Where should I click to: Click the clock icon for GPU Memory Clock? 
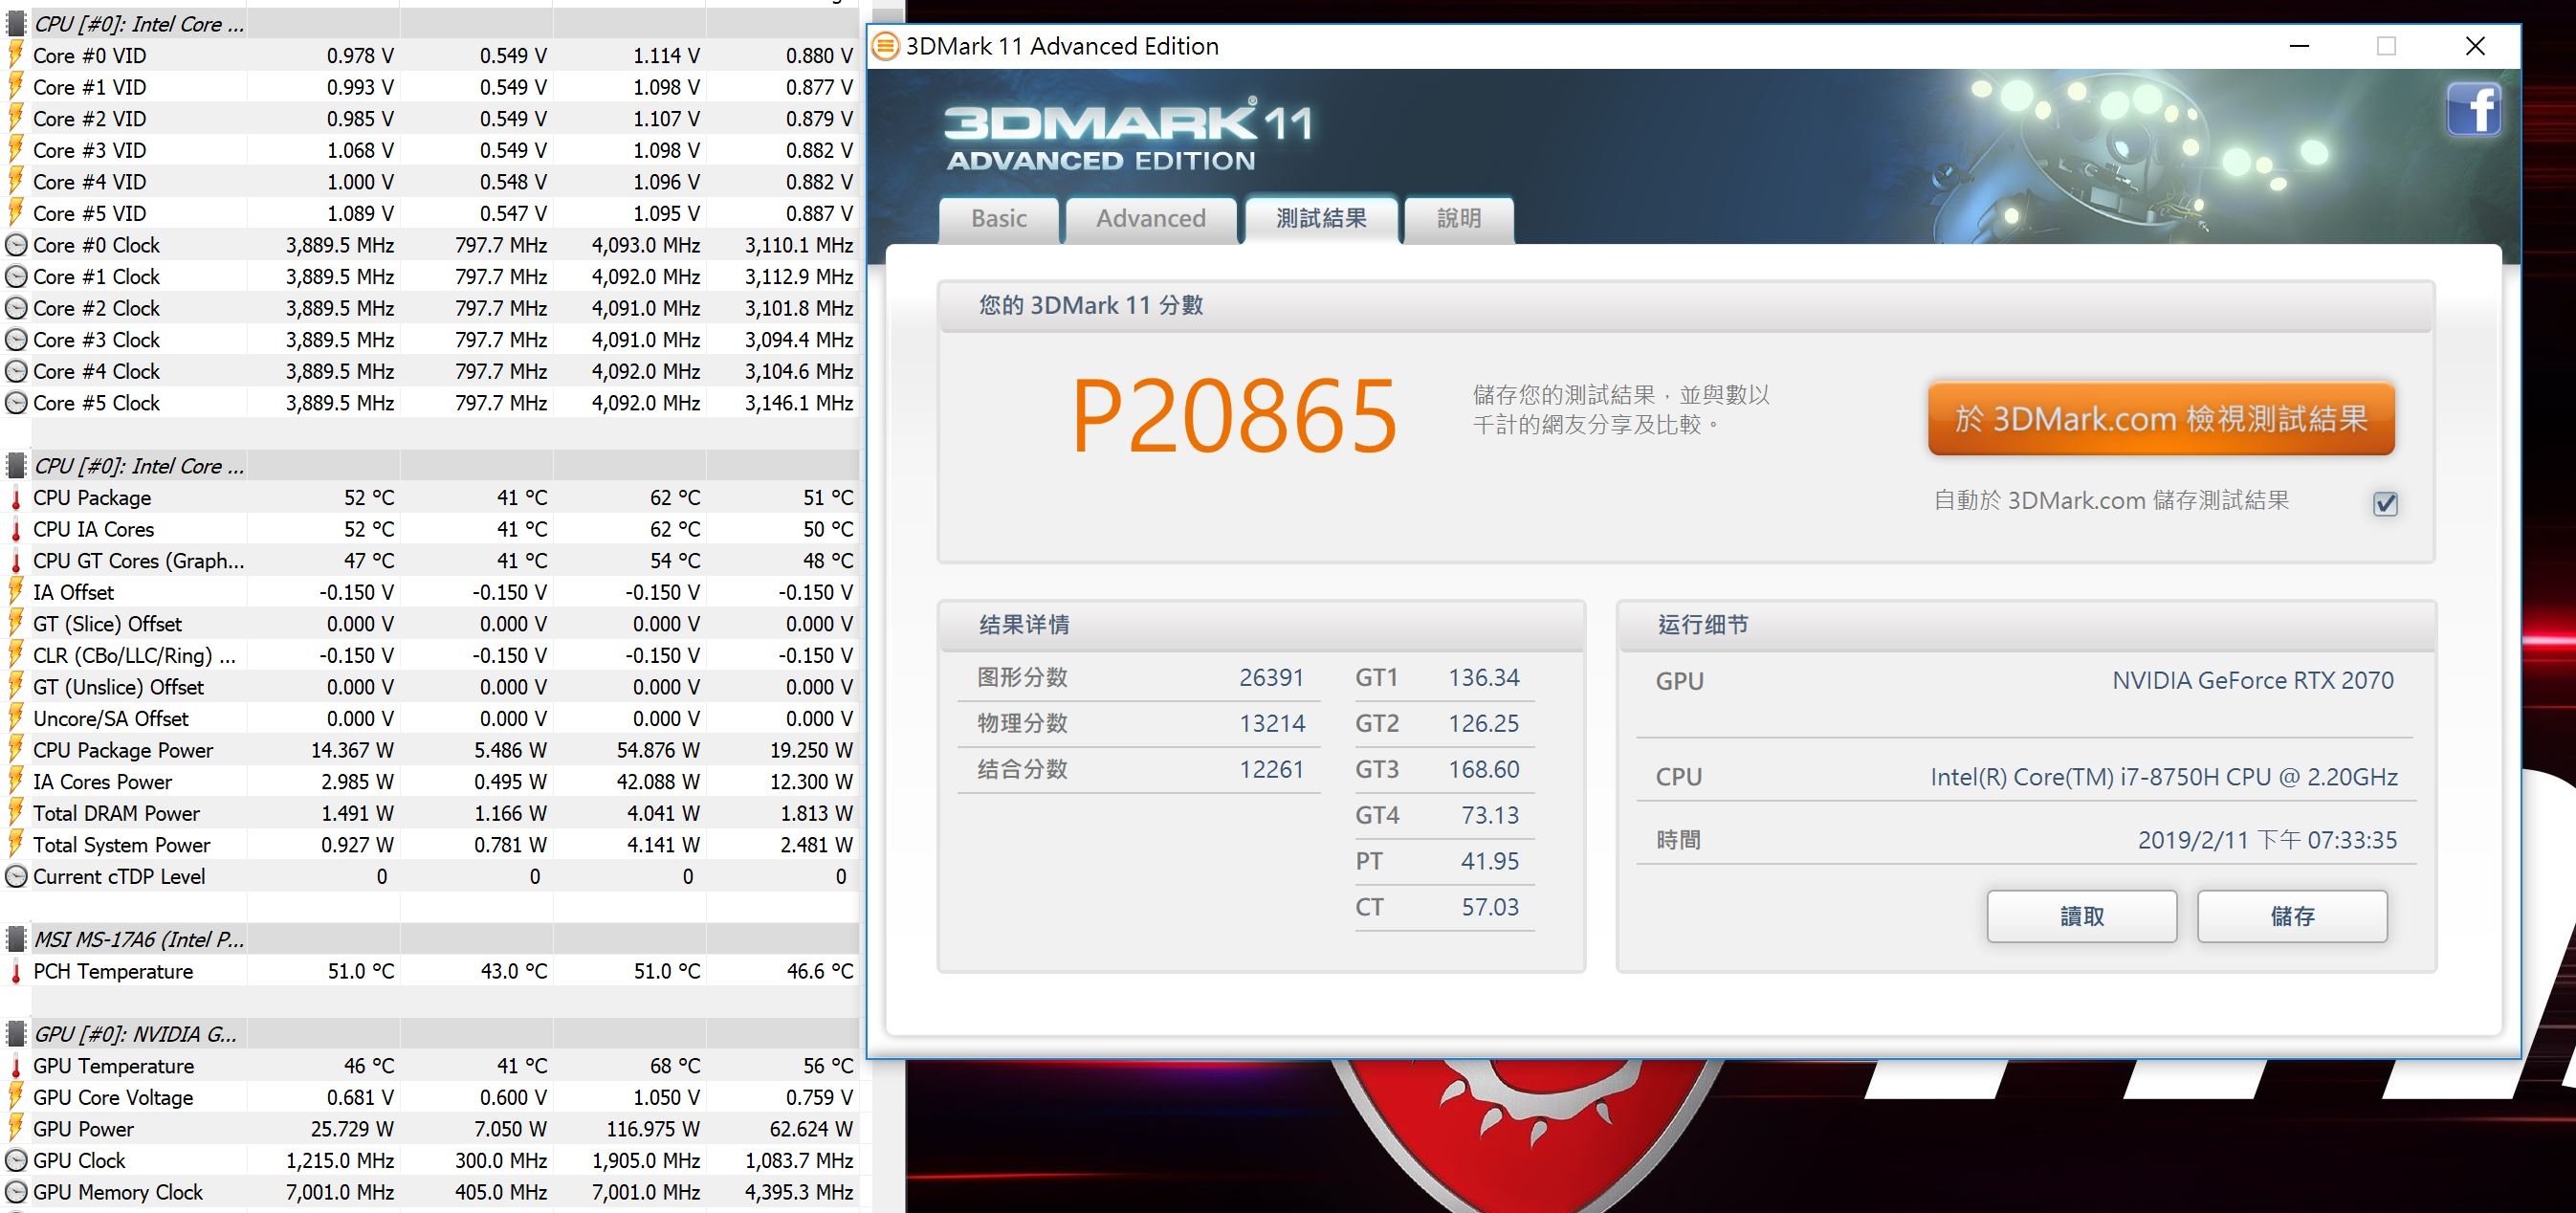coord(16,1192)
